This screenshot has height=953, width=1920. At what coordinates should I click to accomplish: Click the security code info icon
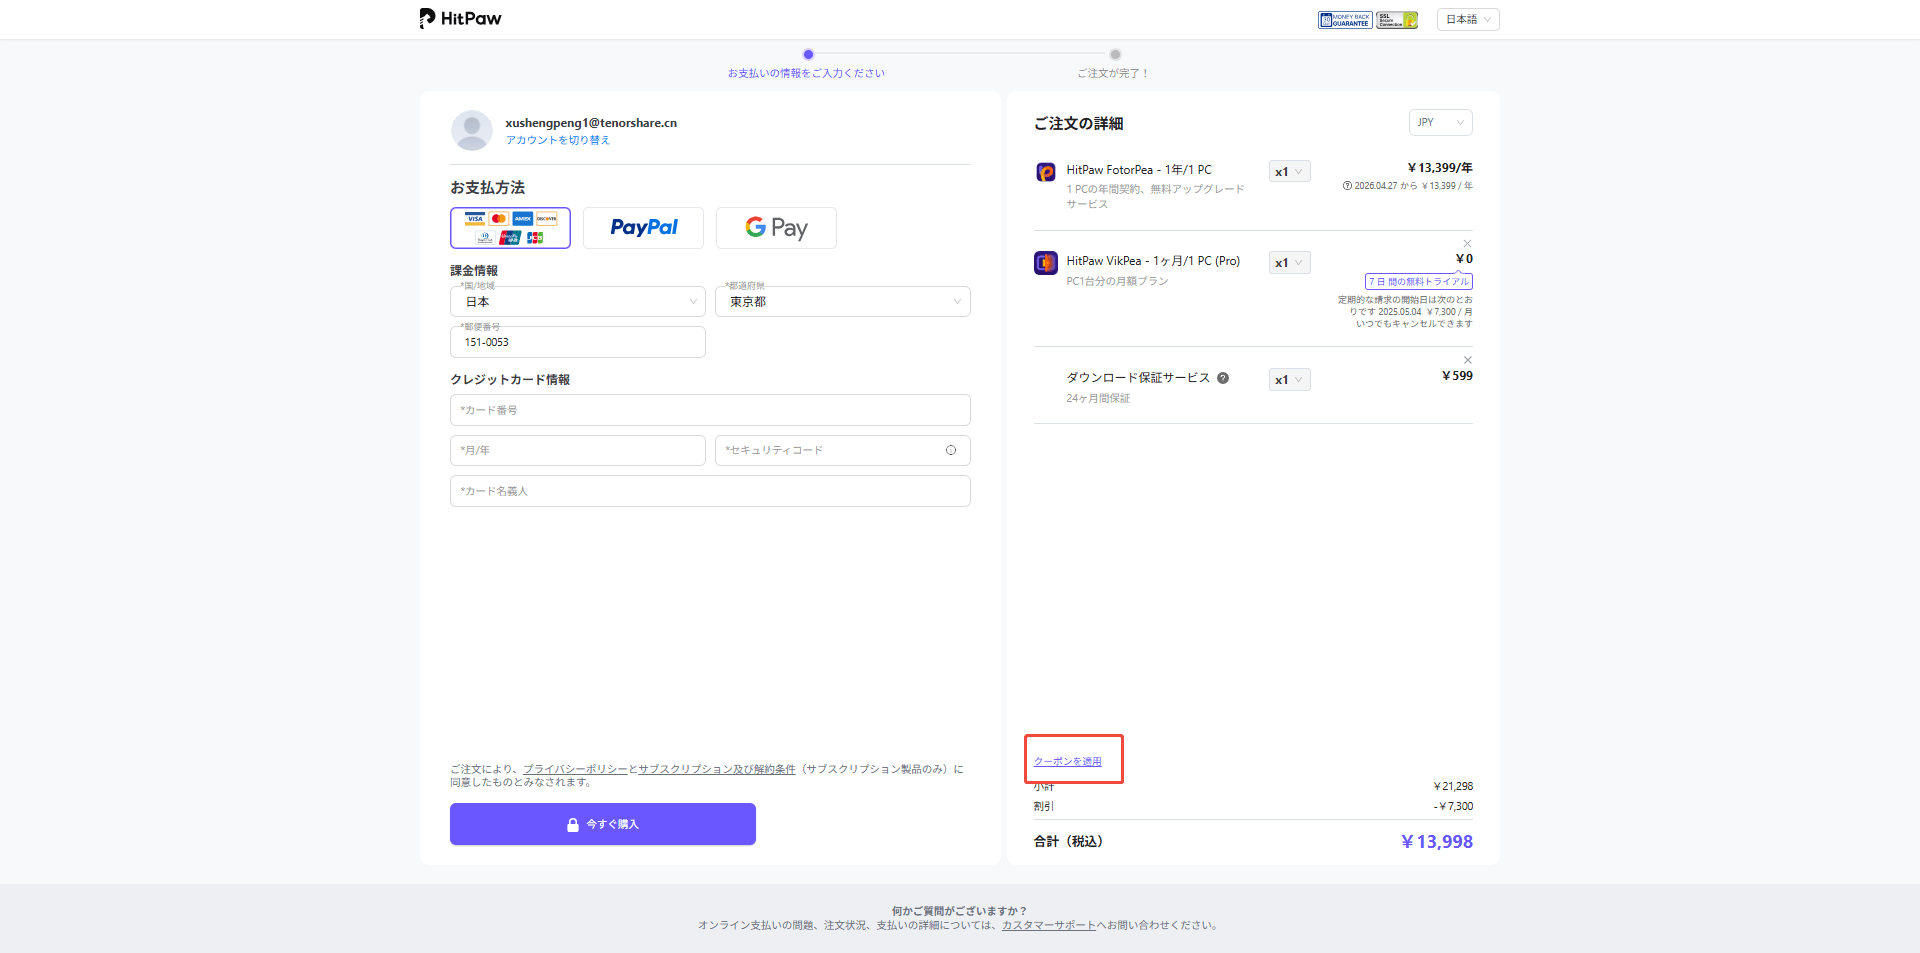(950, 450)
